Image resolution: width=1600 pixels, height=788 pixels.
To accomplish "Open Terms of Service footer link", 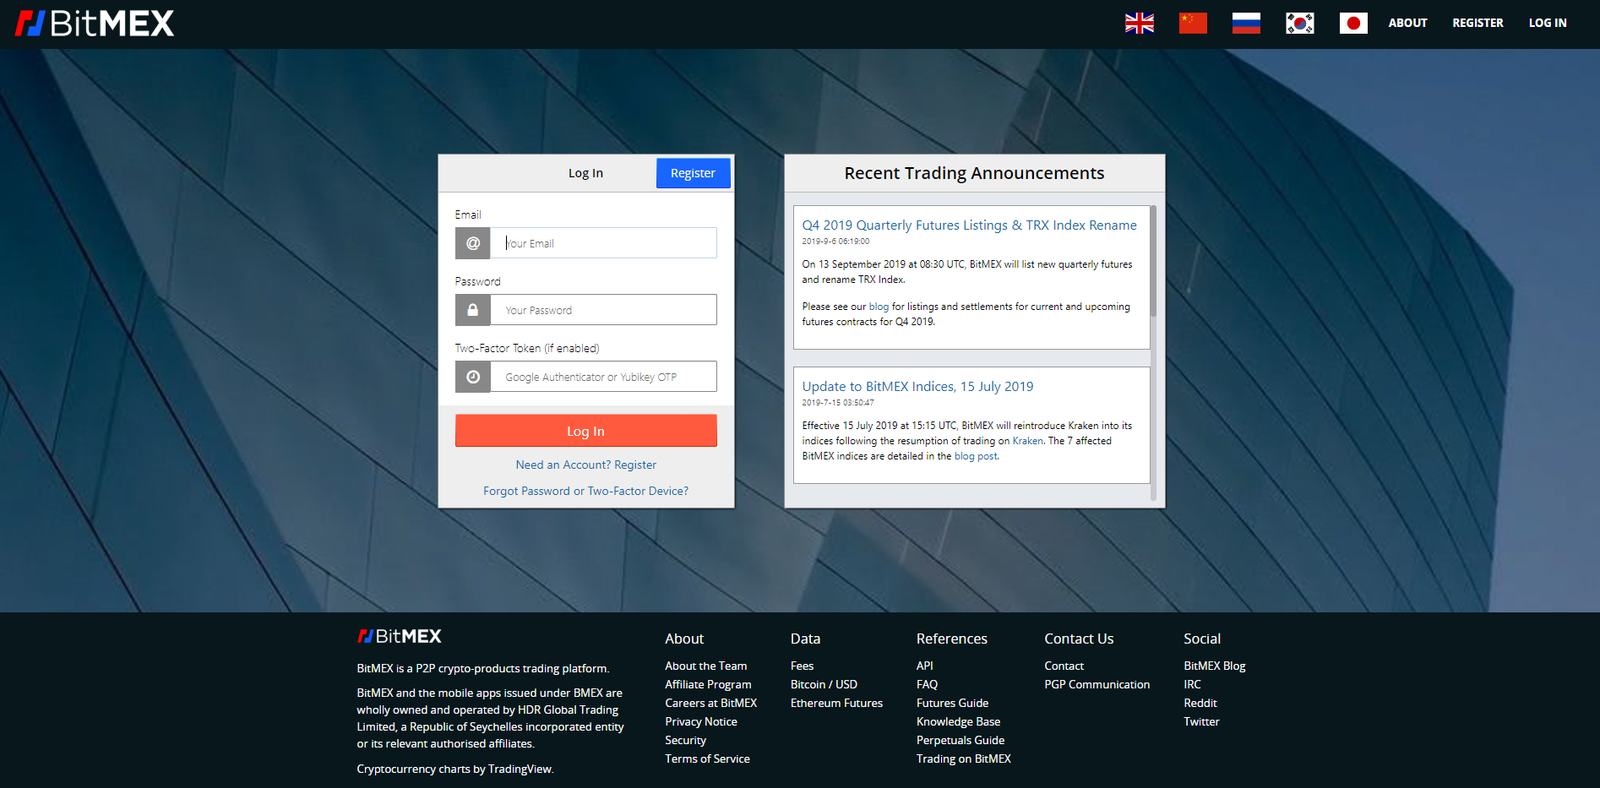I will pyautogui.click(x=707, y=759).
